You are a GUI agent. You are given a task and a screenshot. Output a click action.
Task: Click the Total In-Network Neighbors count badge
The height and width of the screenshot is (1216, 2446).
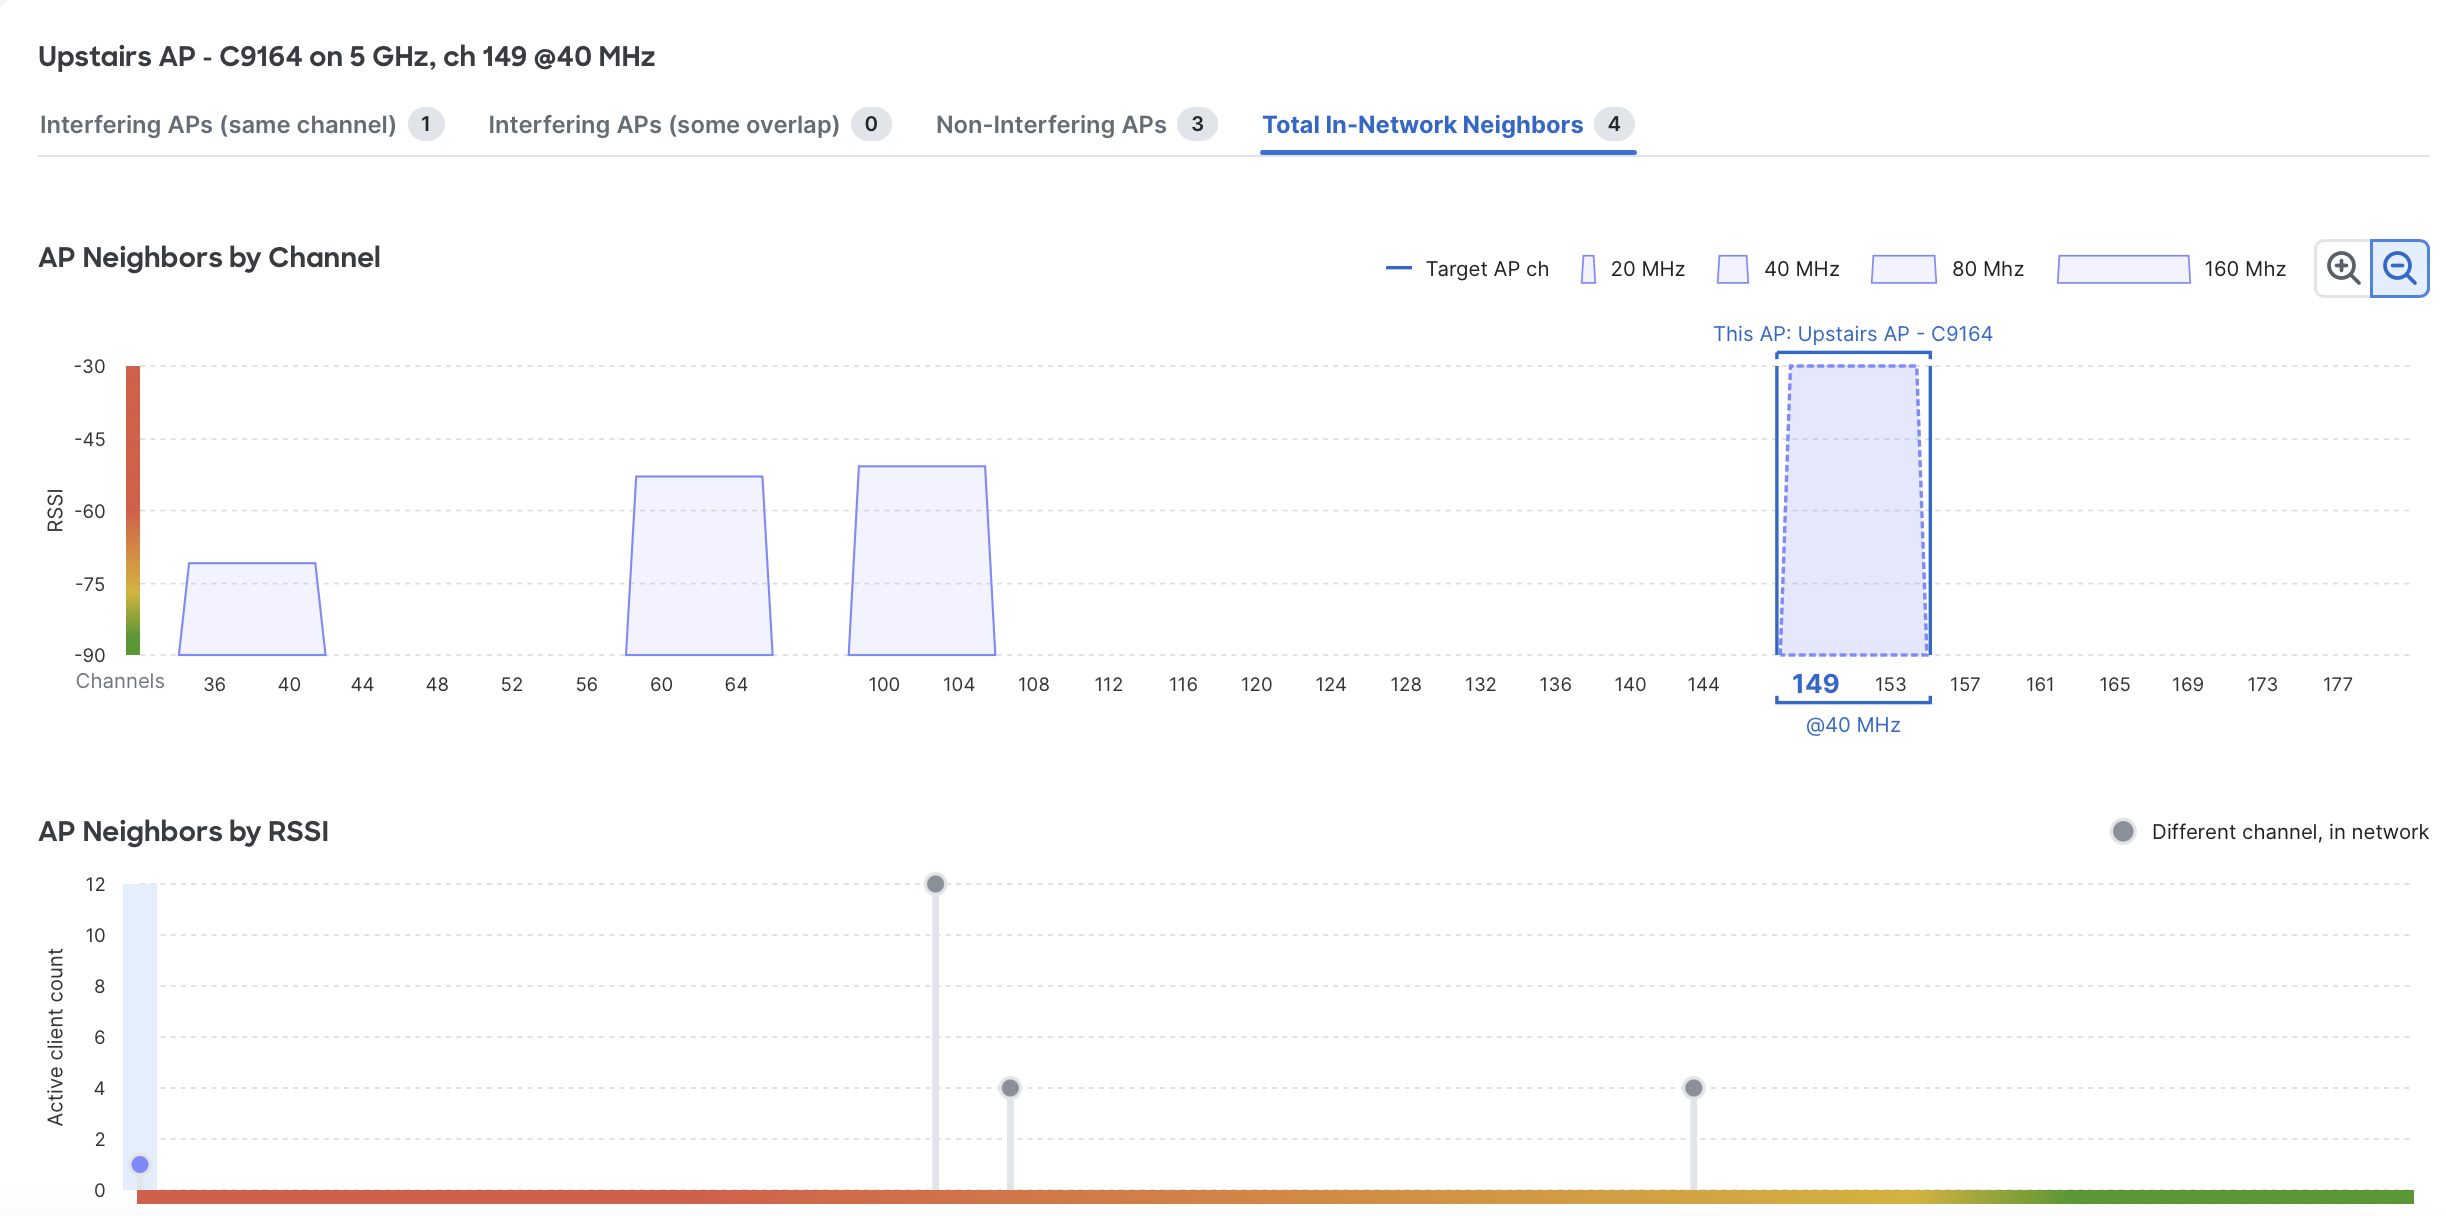(x=1614, y=124)
